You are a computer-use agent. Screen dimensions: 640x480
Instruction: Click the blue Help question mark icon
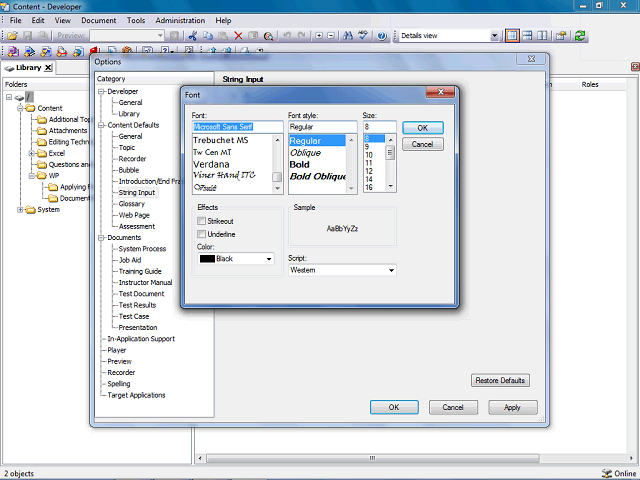coord(382,36)
